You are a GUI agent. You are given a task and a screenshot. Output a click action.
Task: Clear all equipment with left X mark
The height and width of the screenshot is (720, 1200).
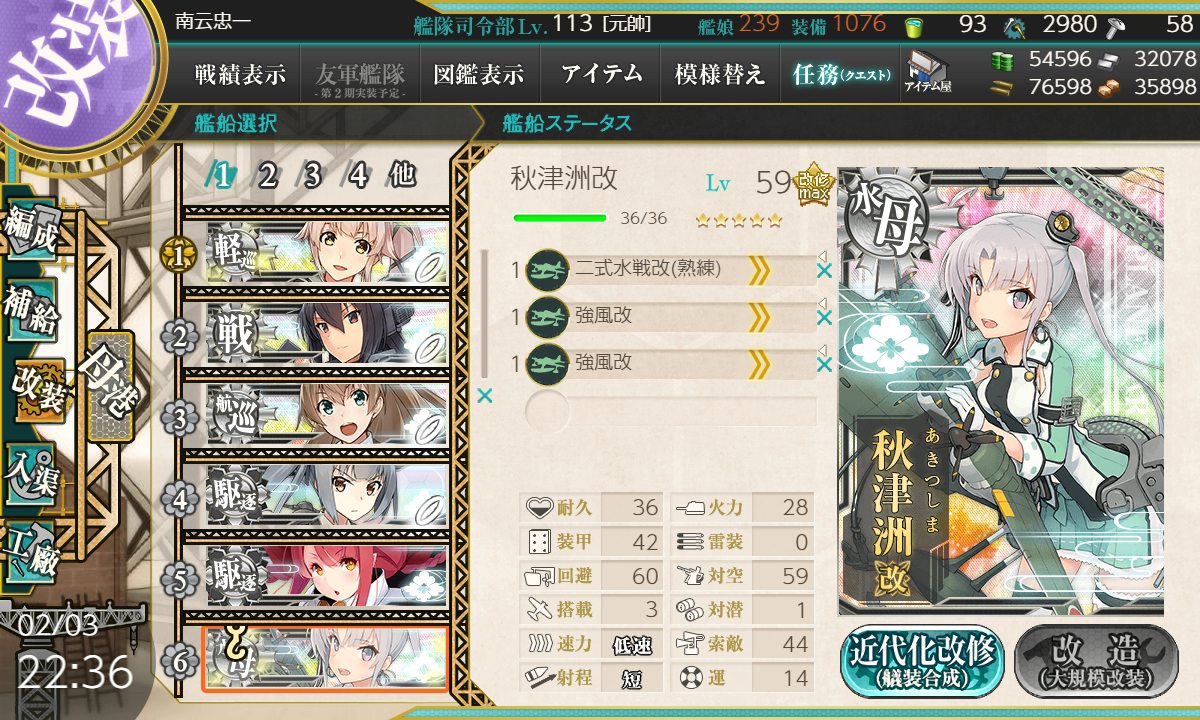[485, 396]
